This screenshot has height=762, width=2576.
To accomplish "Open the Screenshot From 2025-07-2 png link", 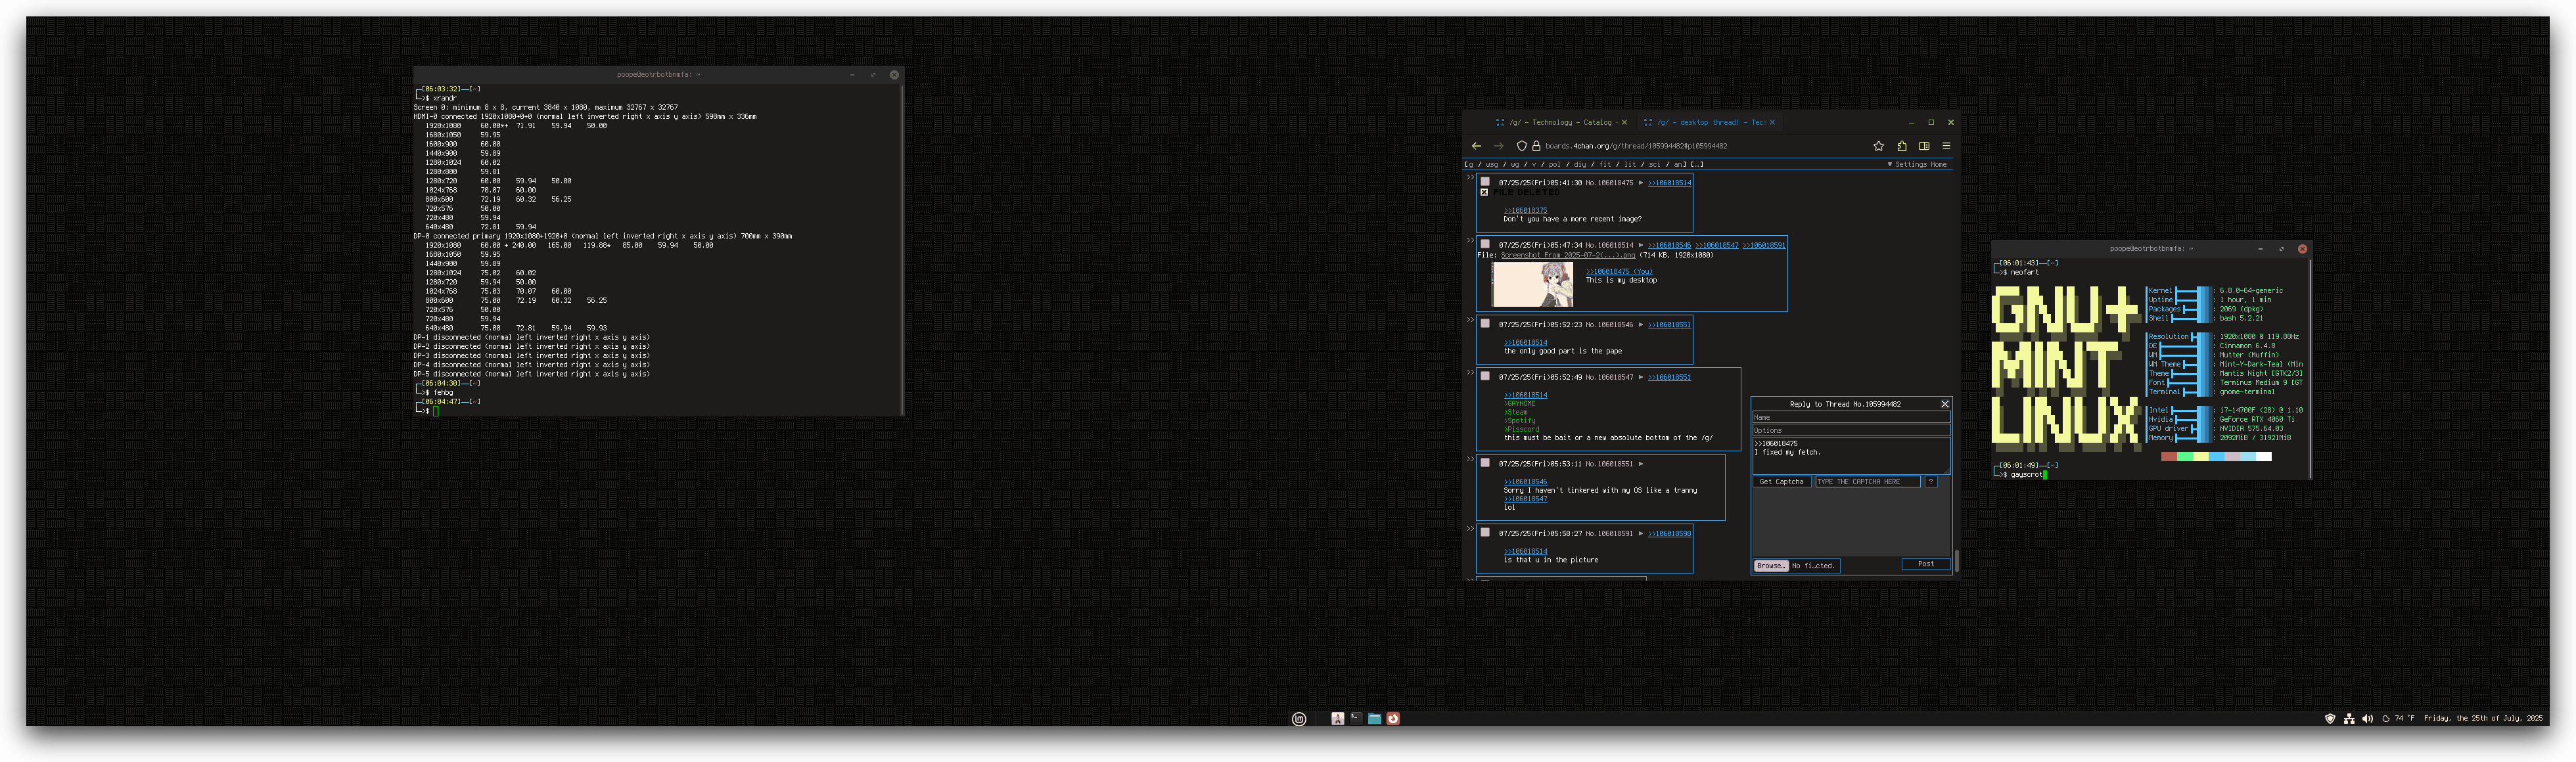I will (x=1568, y=255).
